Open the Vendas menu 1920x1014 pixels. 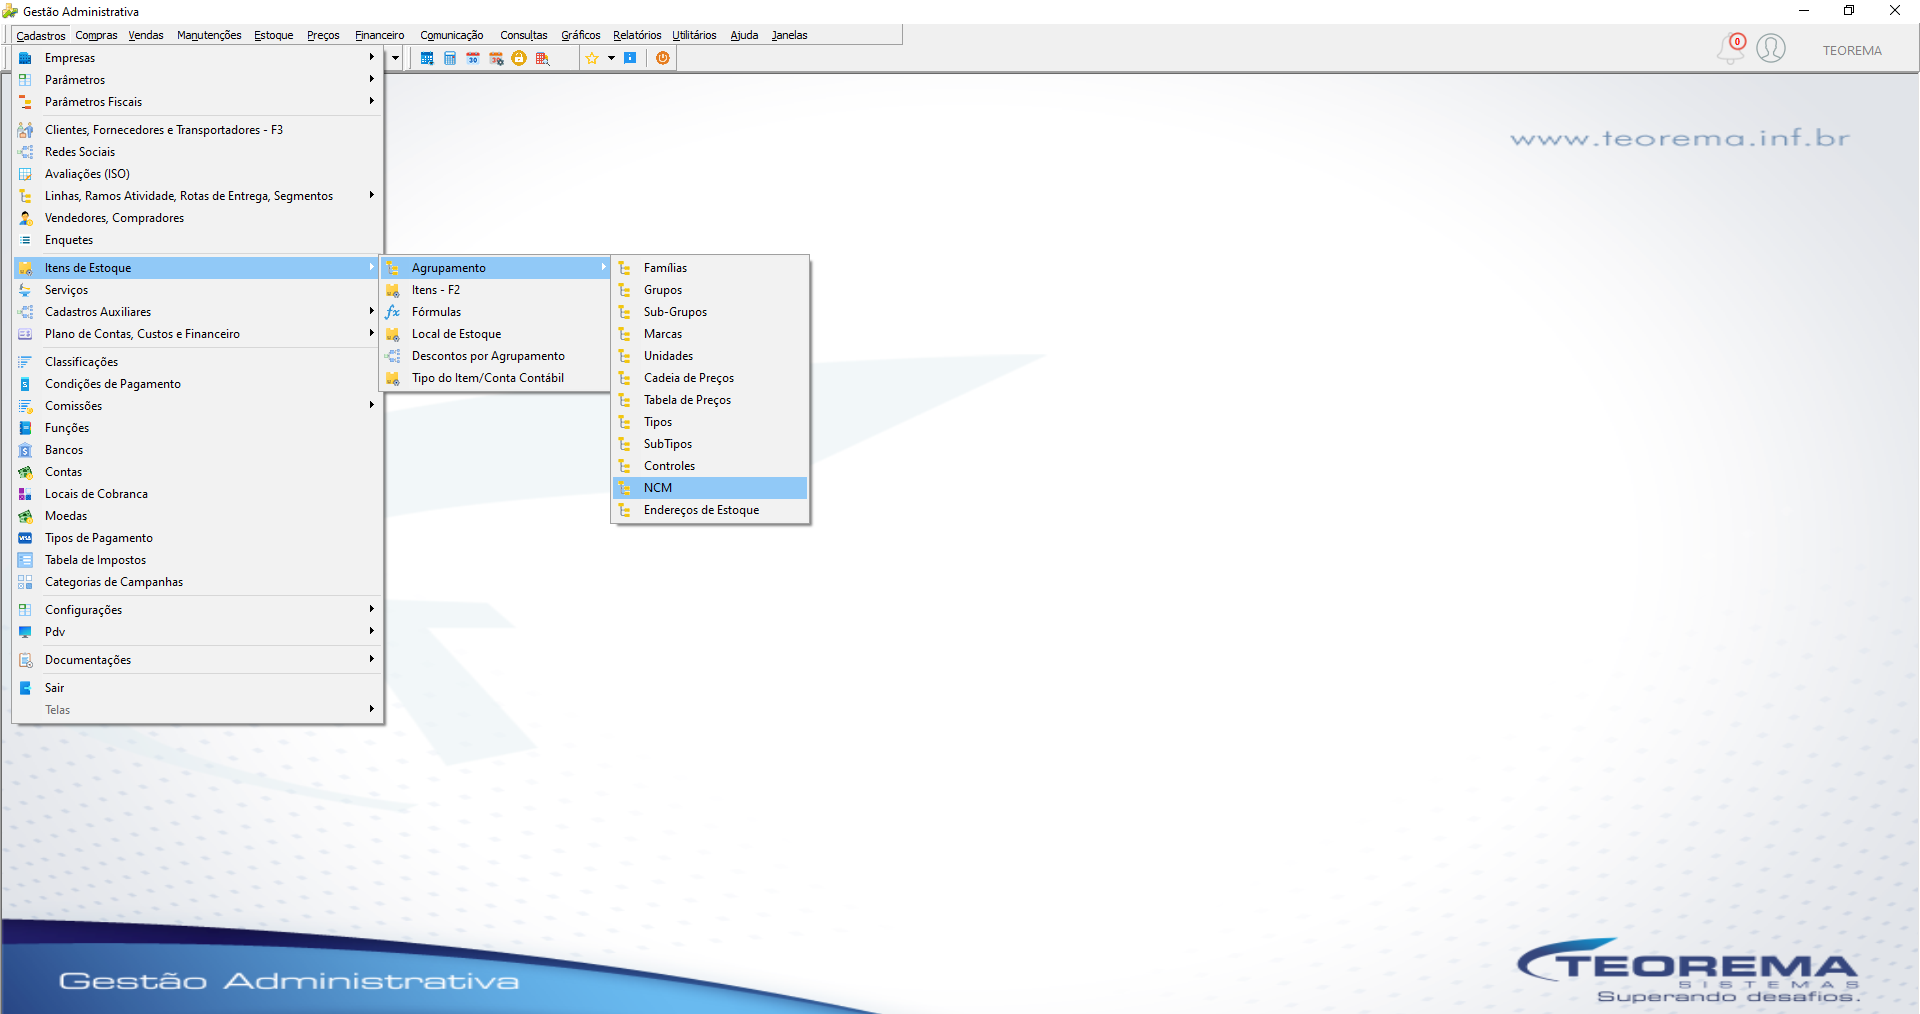[x=146, y=35]
